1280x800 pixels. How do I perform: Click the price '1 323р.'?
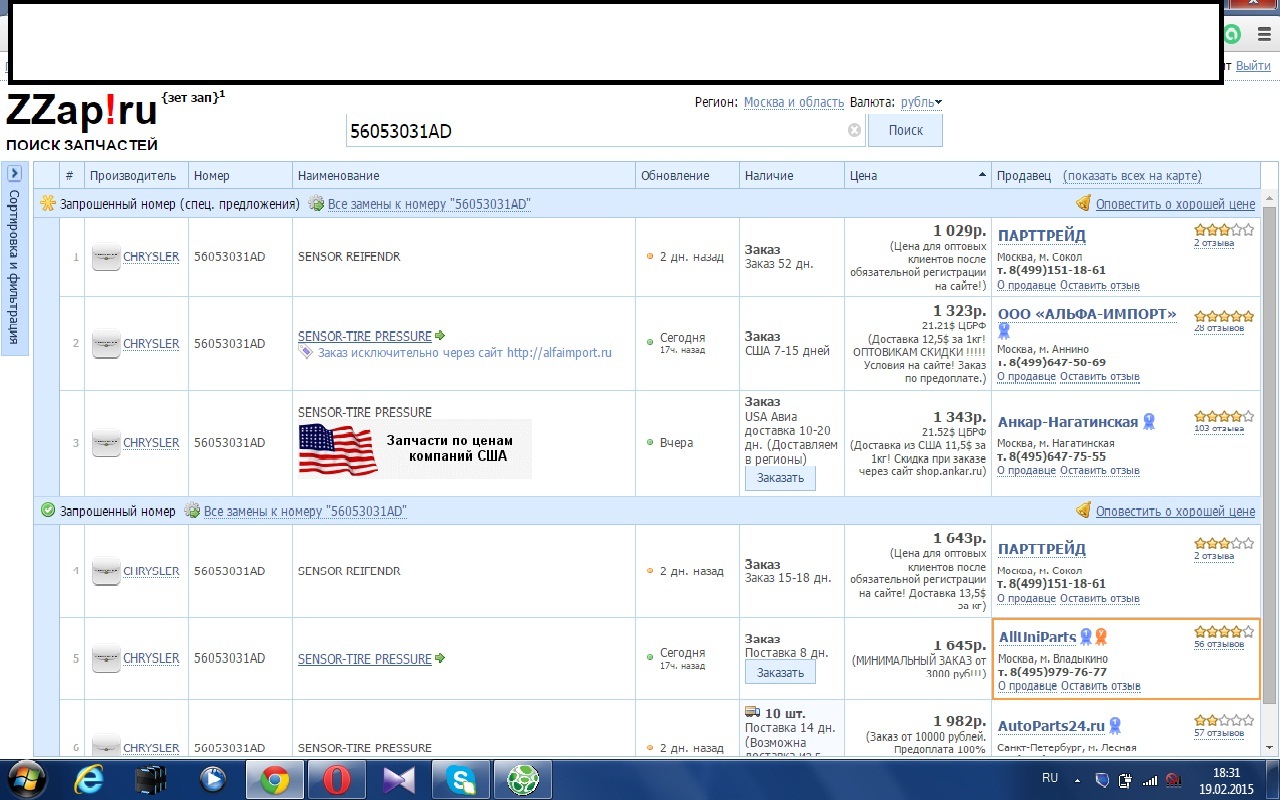tap(959, 311)
